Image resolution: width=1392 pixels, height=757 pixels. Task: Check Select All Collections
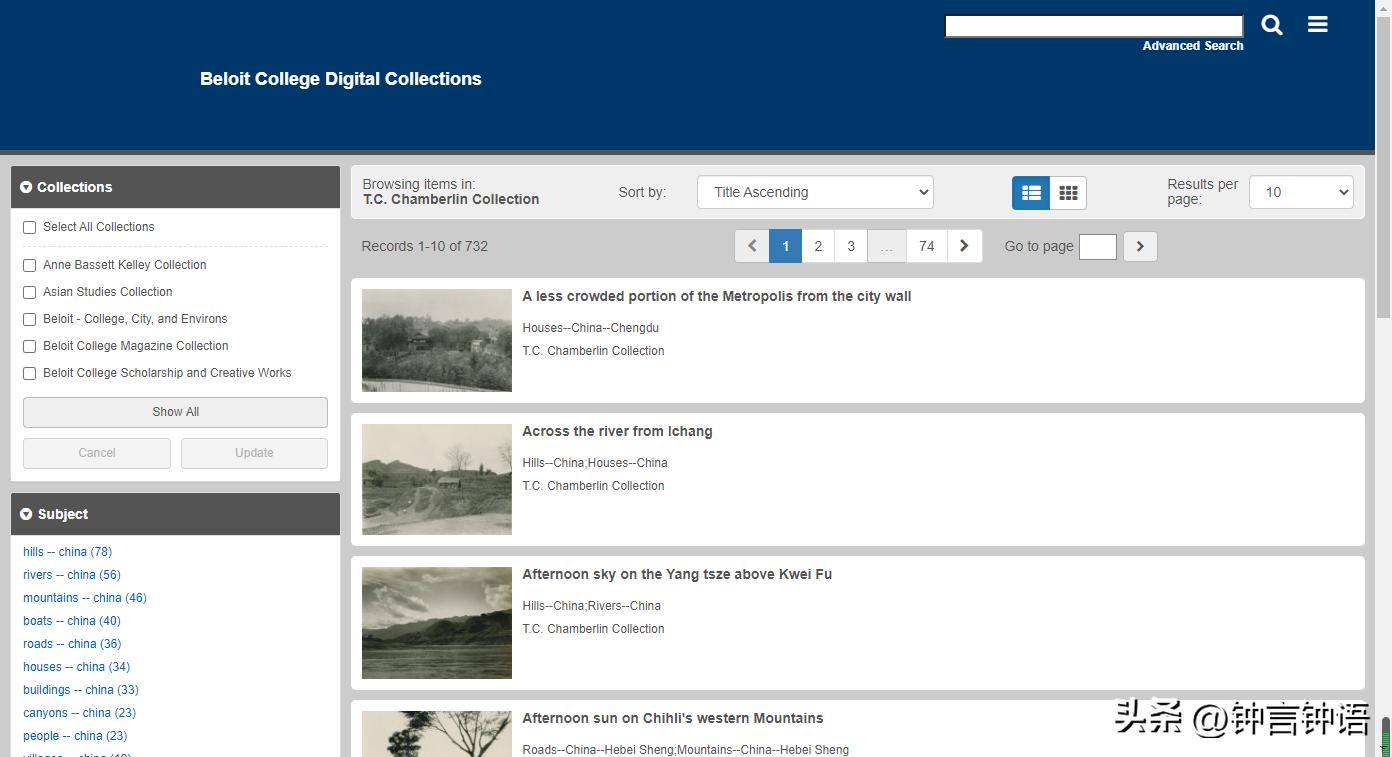click(x=30, y=228)
